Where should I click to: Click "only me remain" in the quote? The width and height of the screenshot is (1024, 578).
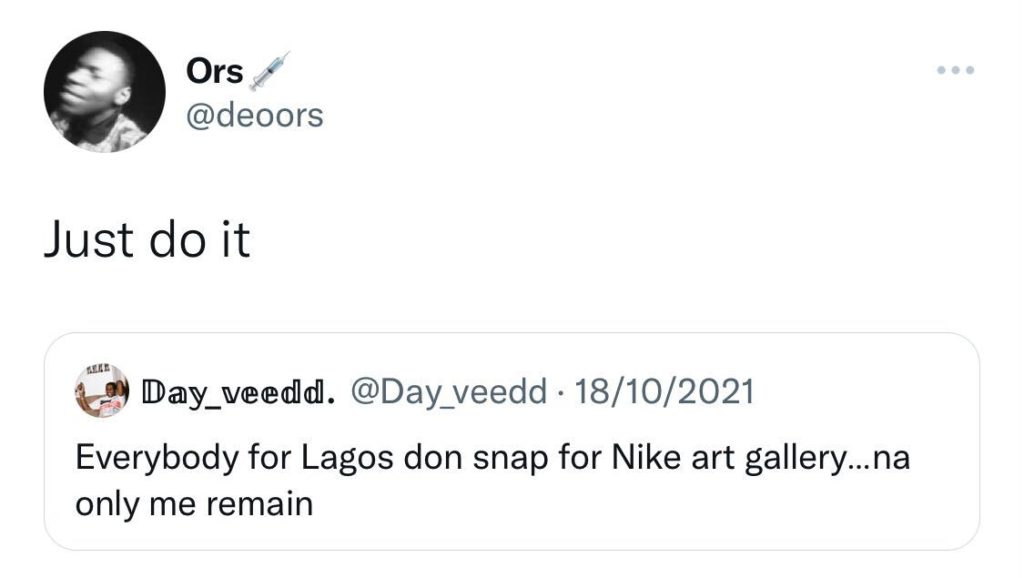[194, 502]
